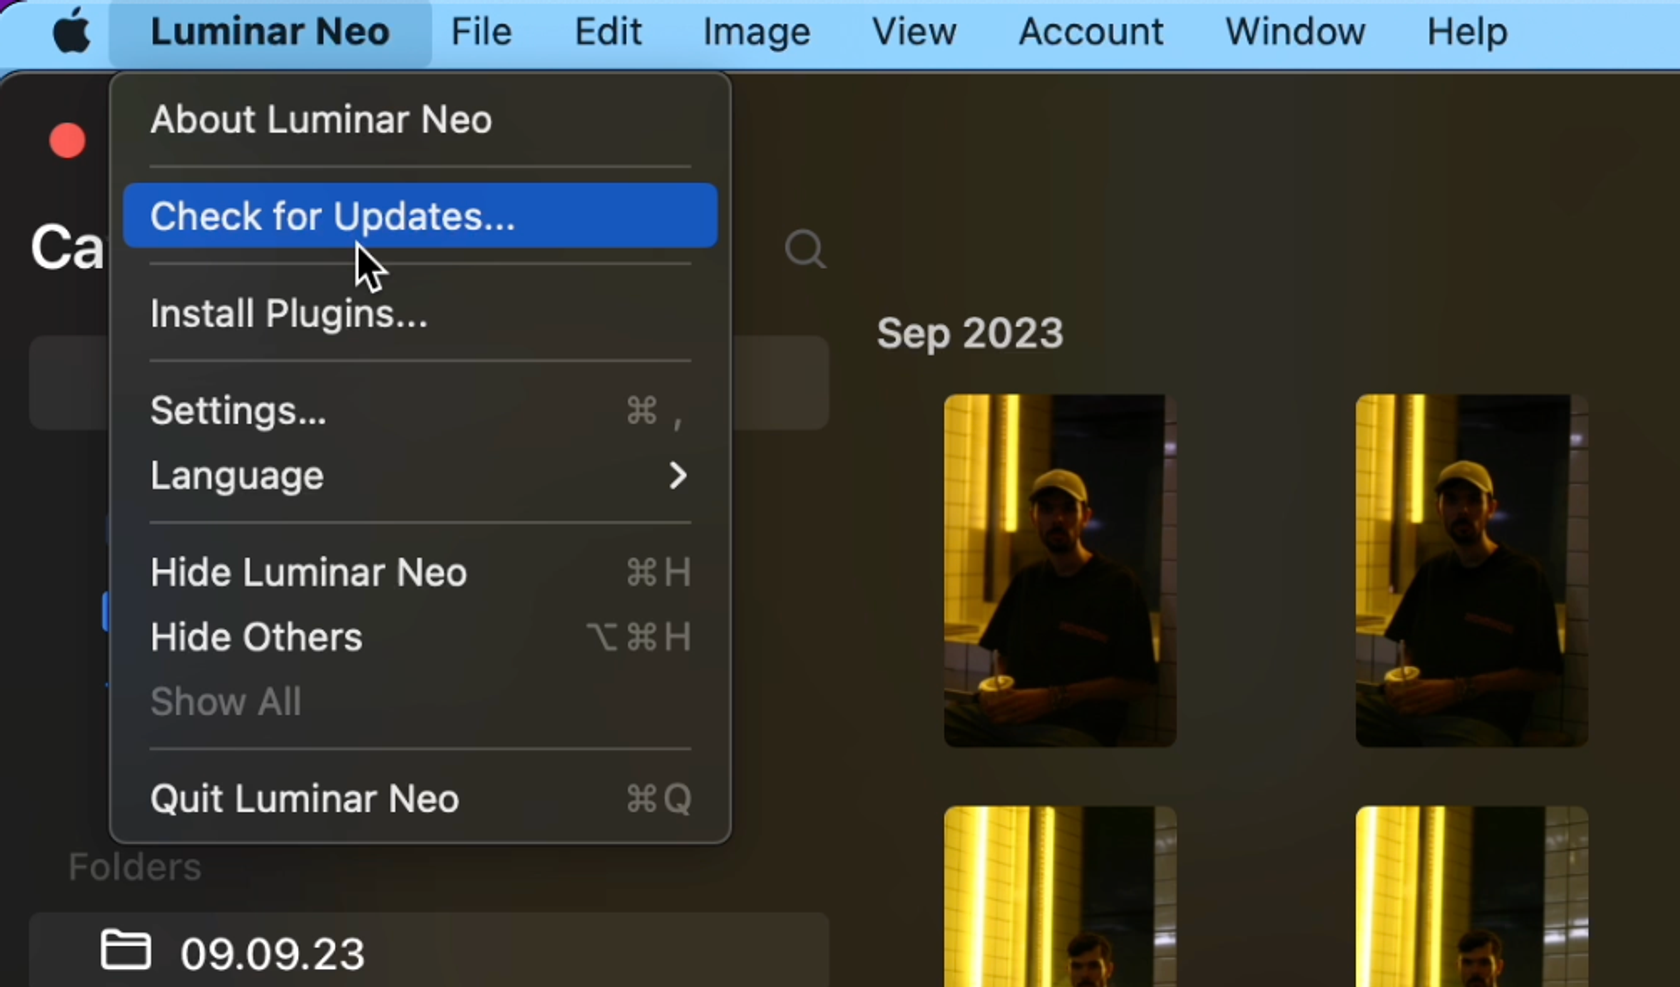Click "Hide Others" in the menu
Viewport: 1680px width, 987px height.
(256, 637)
